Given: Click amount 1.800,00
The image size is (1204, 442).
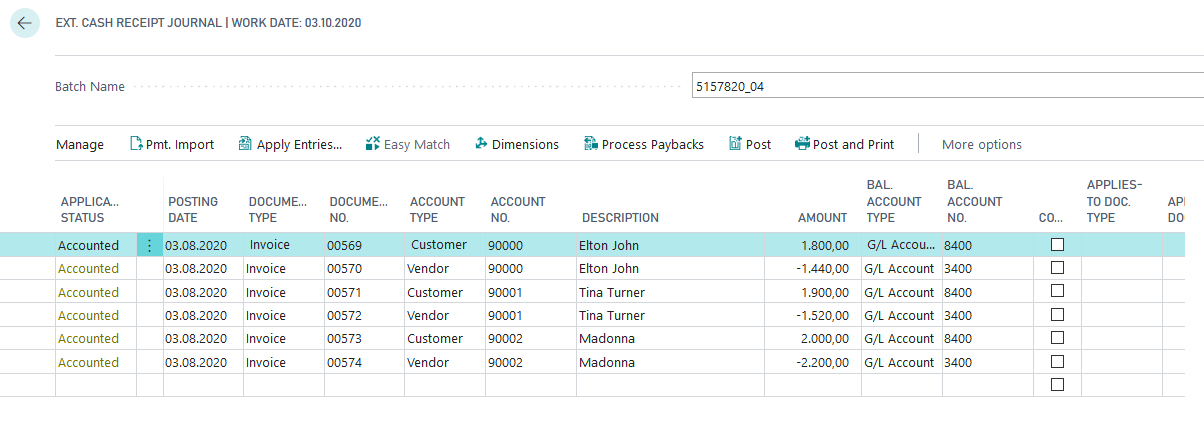Looking at the screenshot, I should point(826,245).
